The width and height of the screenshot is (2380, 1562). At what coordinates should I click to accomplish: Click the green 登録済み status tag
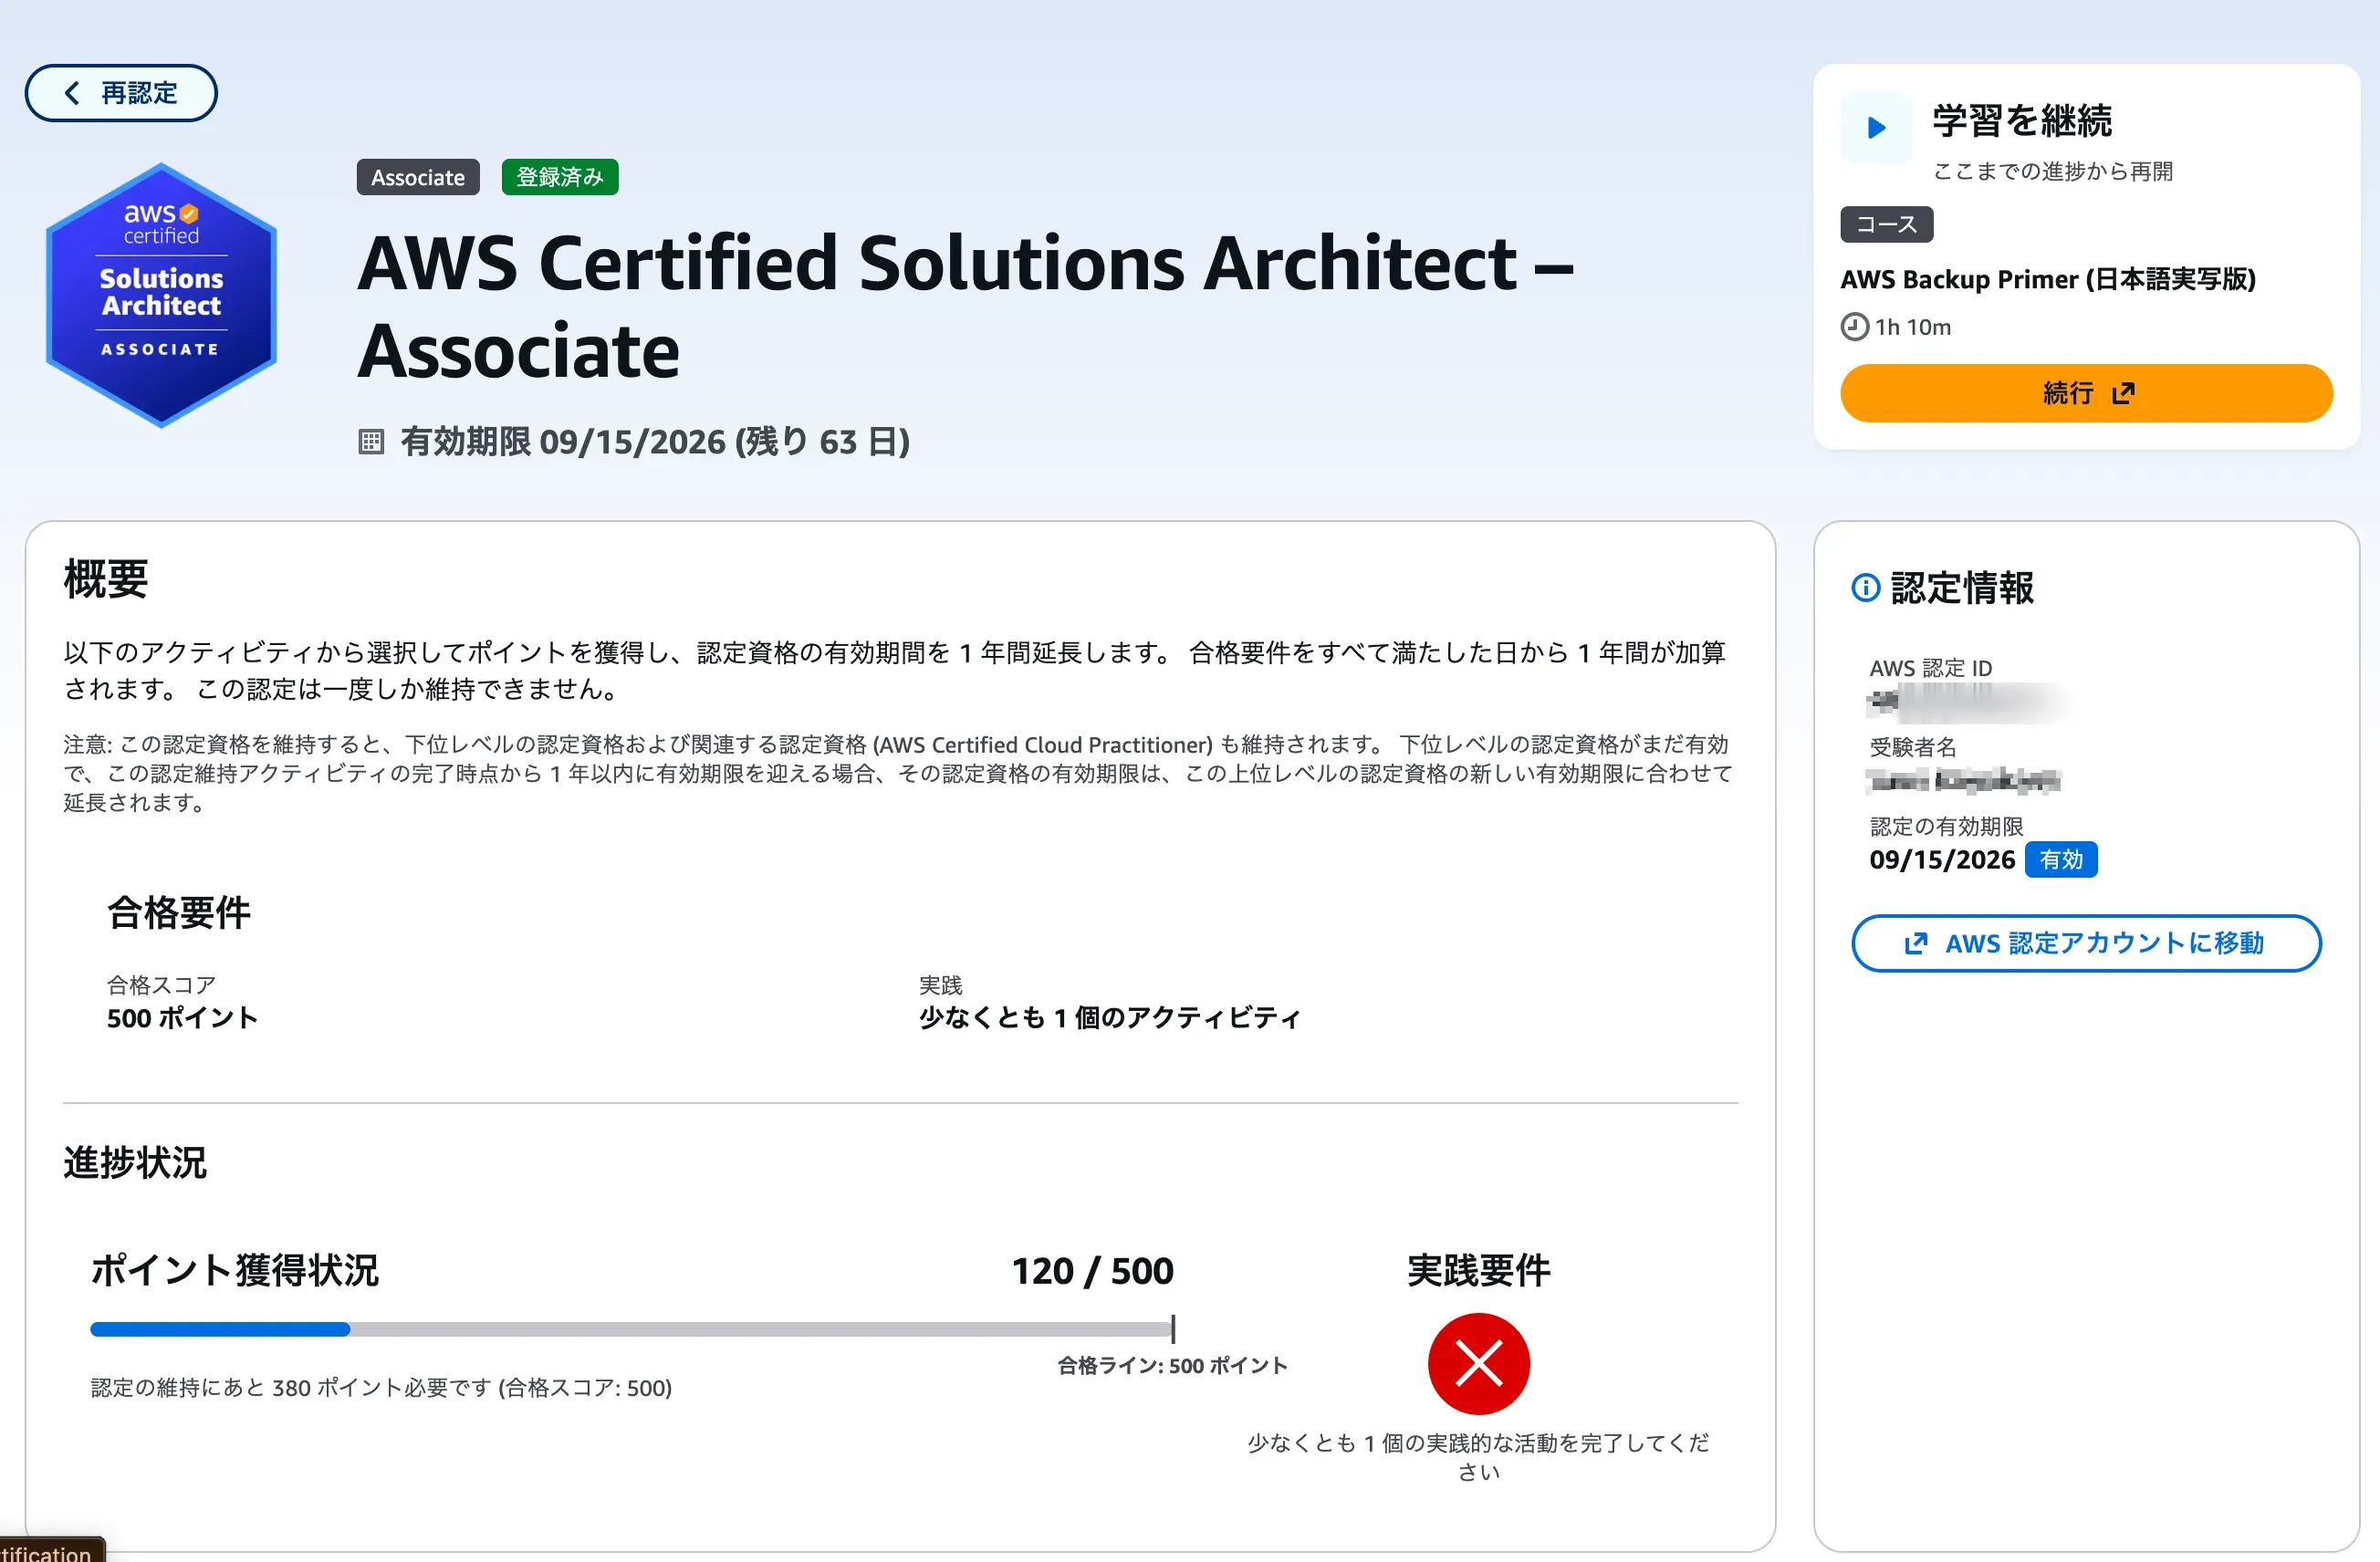[560, 177]
